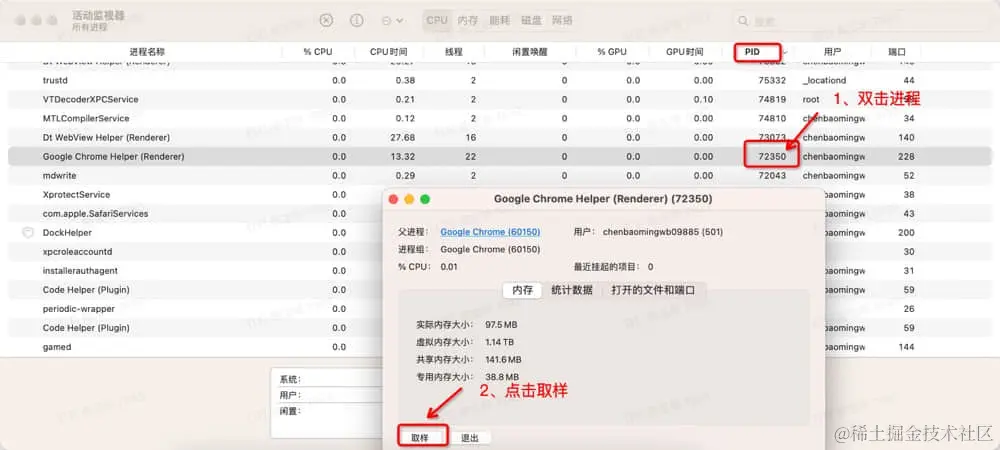Click the 共享内存大小 141.6 MB value
This screenshot has height=450, width=1000.
pyautogui.click(x=503, y=359)
